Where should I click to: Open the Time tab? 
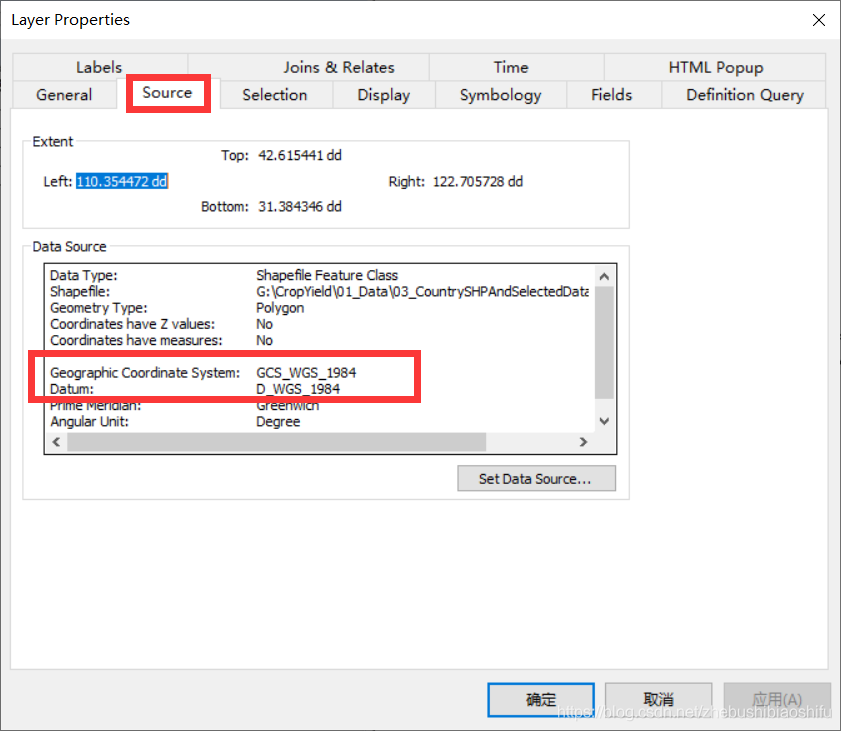click(x=511, y=67)
